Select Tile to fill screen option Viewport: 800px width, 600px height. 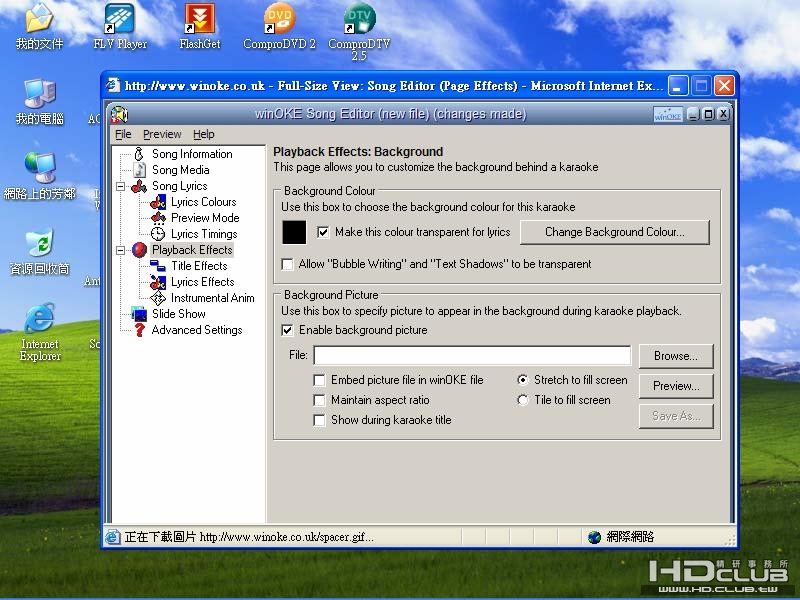(522, 400)
